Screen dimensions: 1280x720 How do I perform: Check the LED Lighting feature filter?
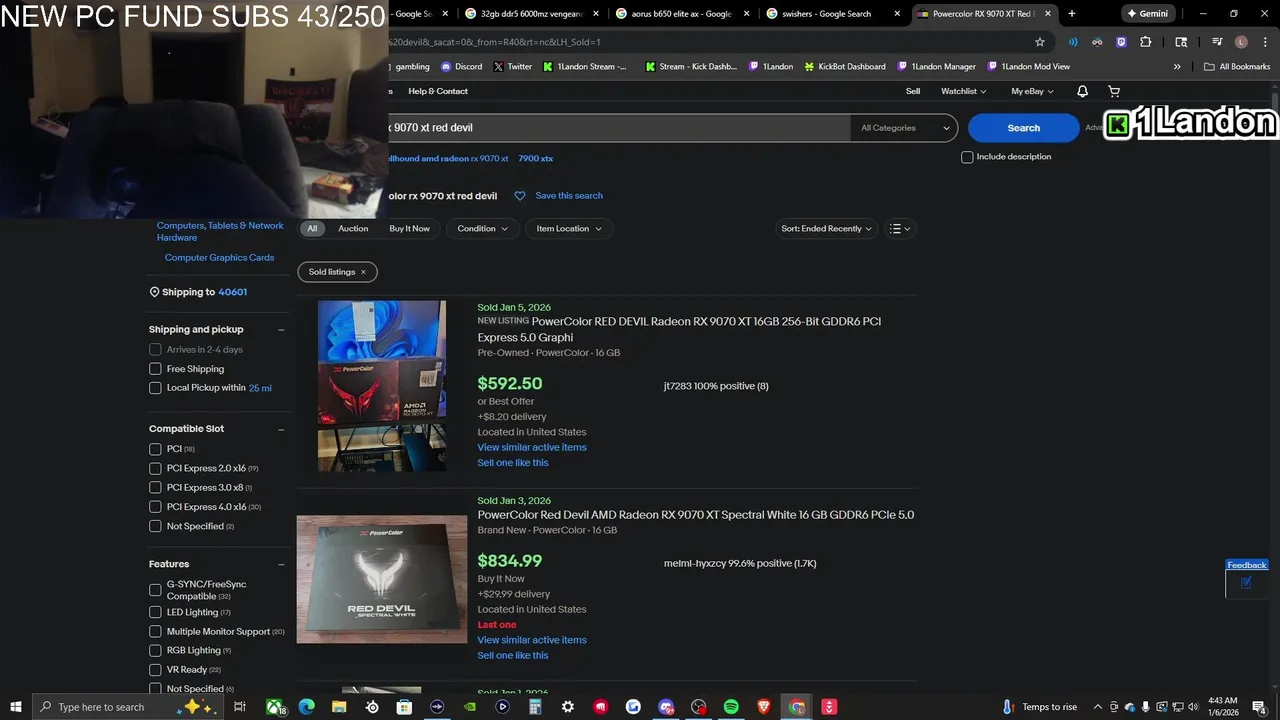(x=155, y=612)
